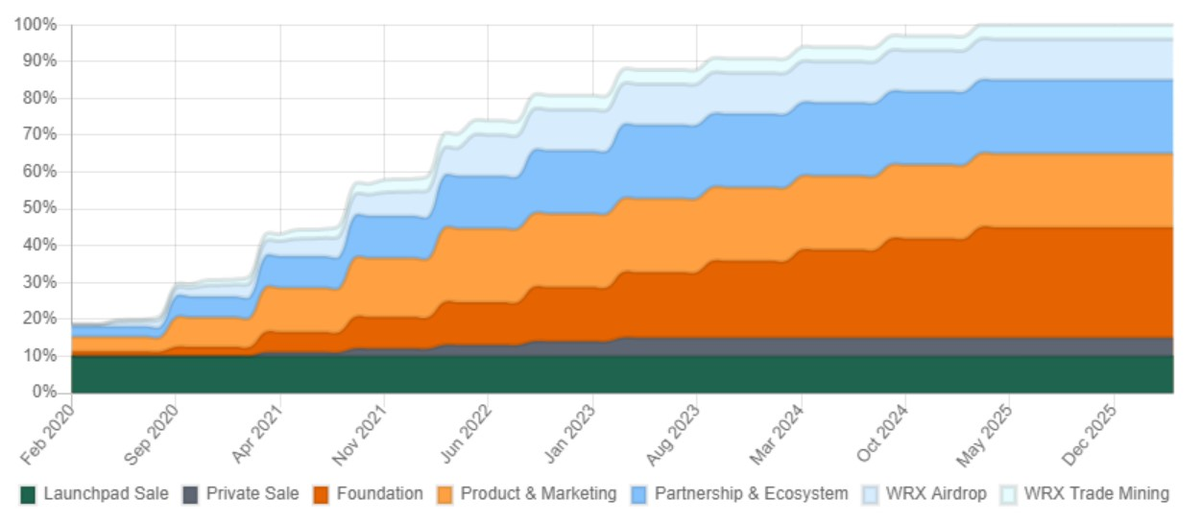Click the WRX Airdrop legend swatch
Screen dimensions: 1200x523
(872, 494)
